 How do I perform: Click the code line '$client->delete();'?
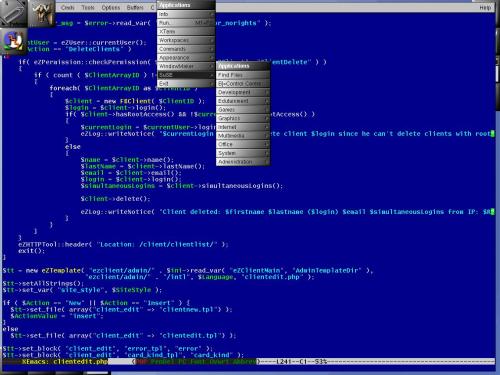(115, 199)
